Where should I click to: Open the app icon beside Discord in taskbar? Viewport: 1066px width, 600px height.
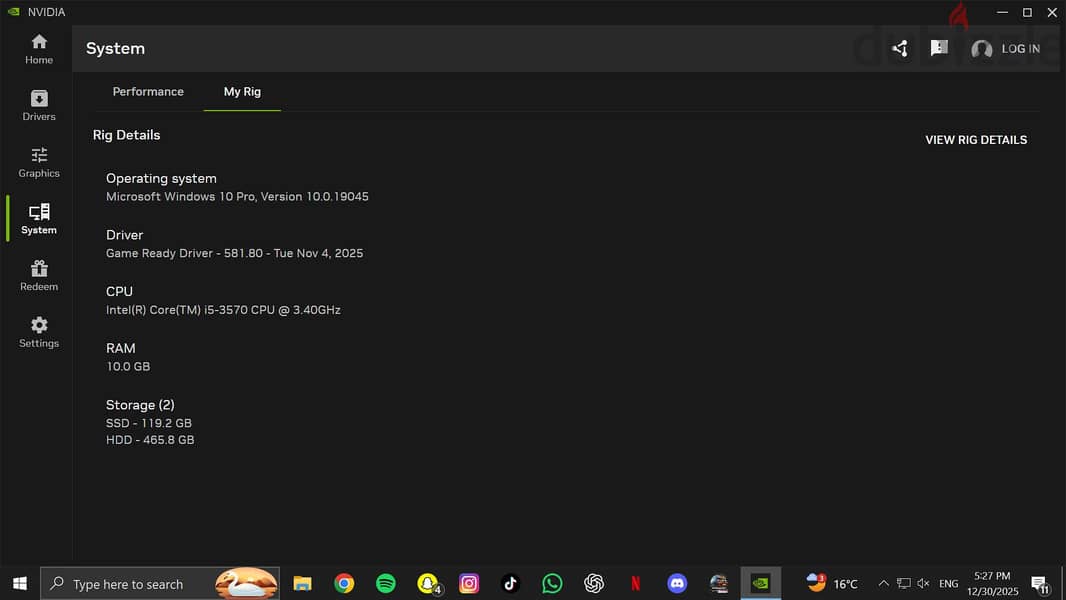[x=719, y=584]
